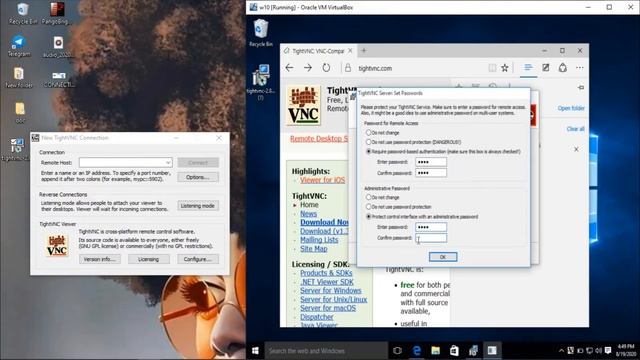Click 'Clear all' in downloads pane
640x360 pixels.
pos(576,129)
